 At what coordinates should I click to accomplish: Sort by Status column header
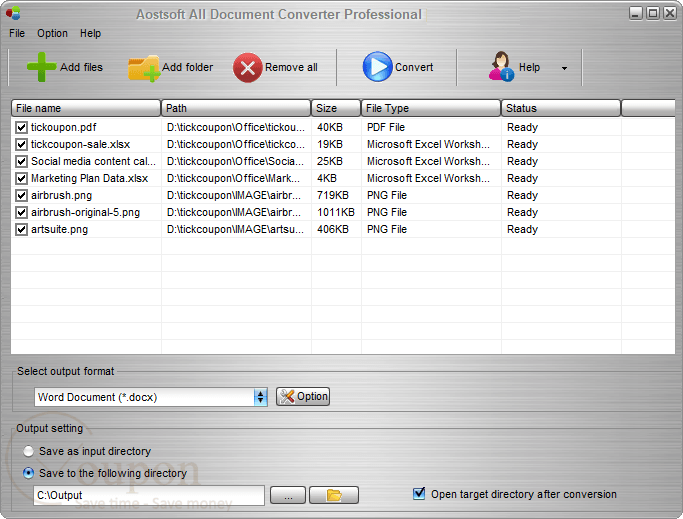(561, 108)
